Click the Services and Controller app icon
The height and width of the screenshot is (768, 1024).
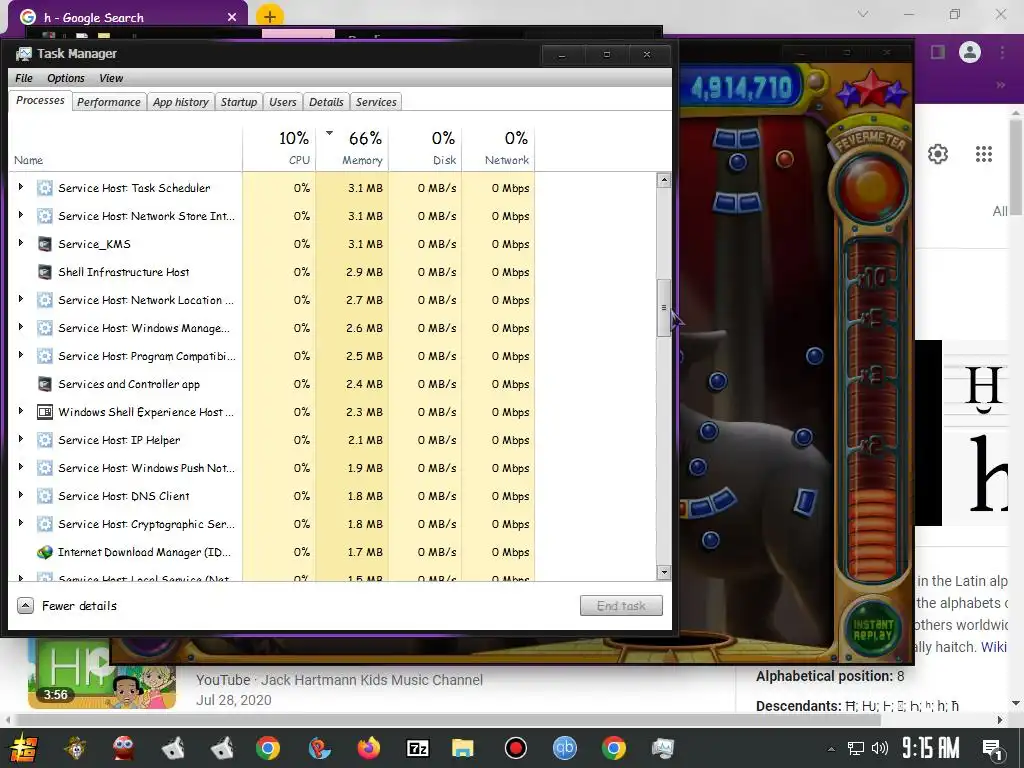click(x=44, y=385)
